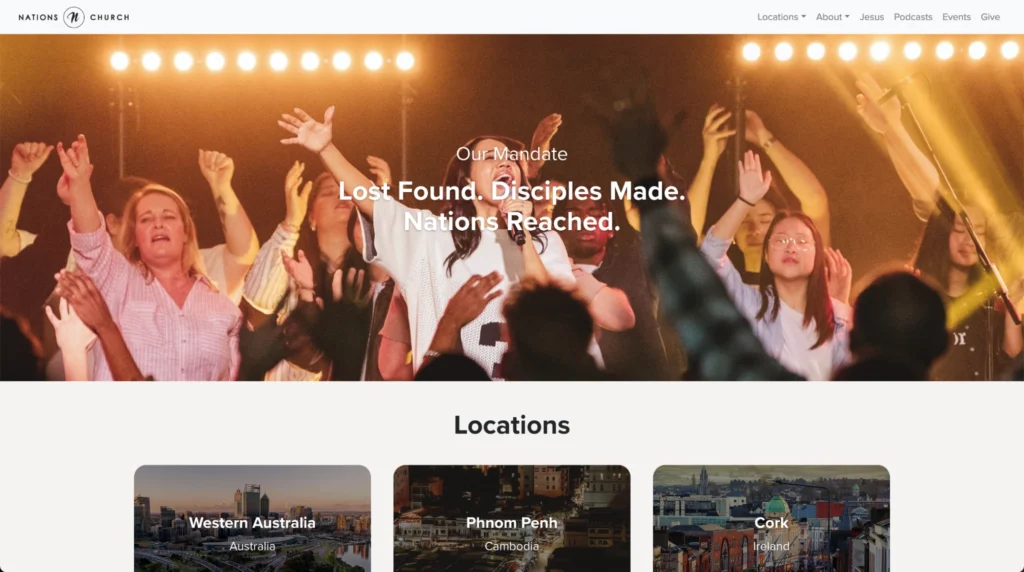The width and height of the screenshot is (1024, 572).
Task: Click the Australia country label
Action: (x=252, y=547)
